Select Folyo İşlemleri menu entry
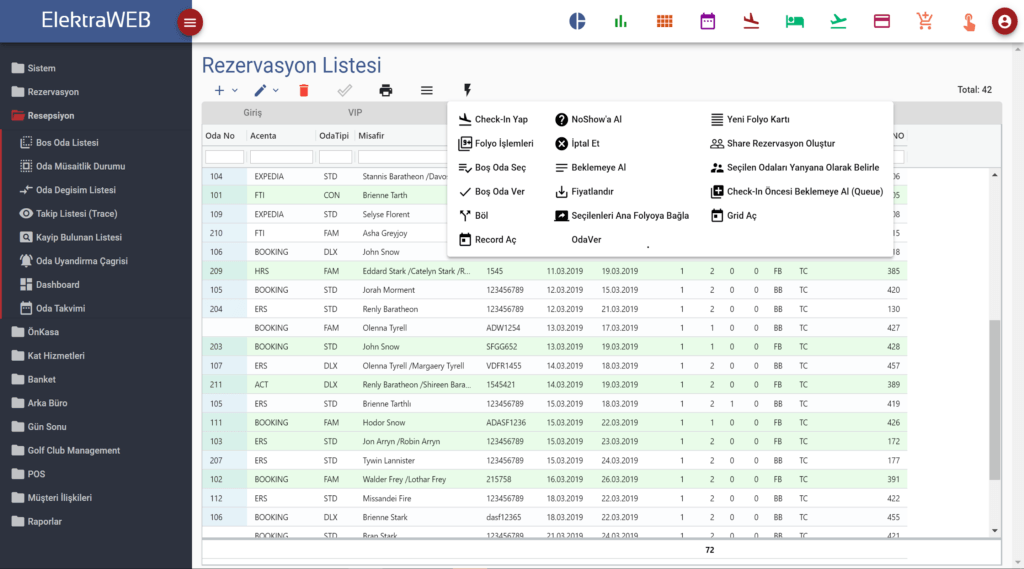The width and height of the screenshot is (1024, 569). pyautogui.click(x=496, y=144)
